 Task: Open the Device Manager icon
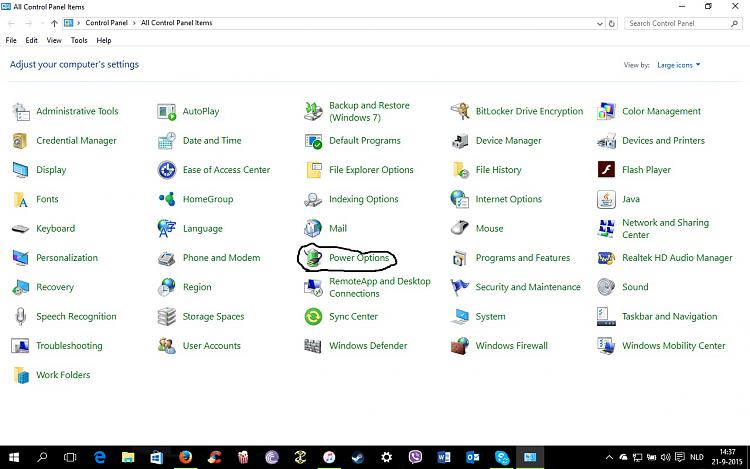(x=460, y=141)
